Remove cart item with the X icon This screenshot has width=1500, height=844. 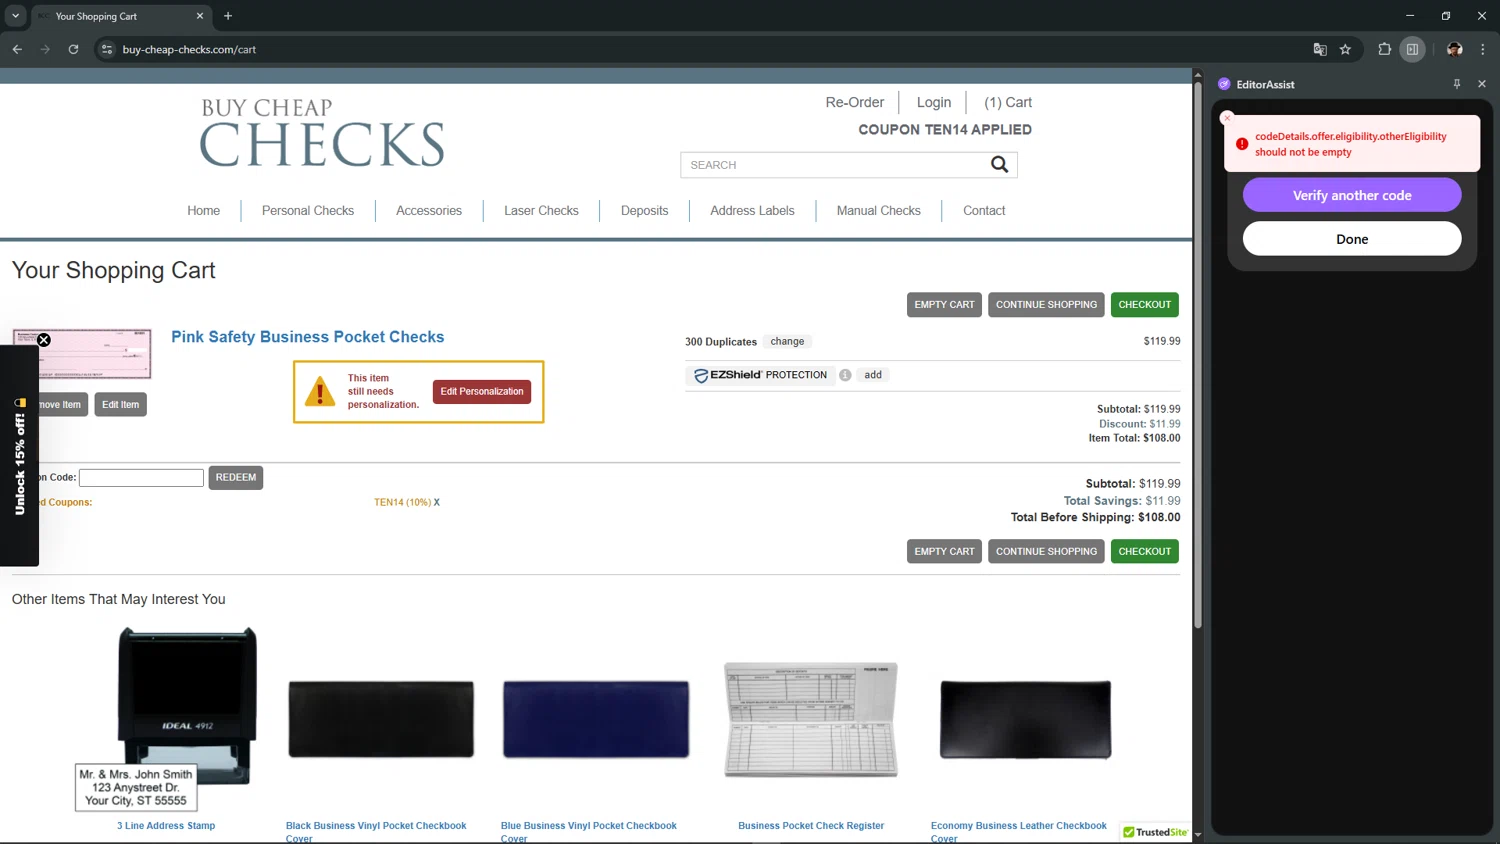tap(44, 340)
